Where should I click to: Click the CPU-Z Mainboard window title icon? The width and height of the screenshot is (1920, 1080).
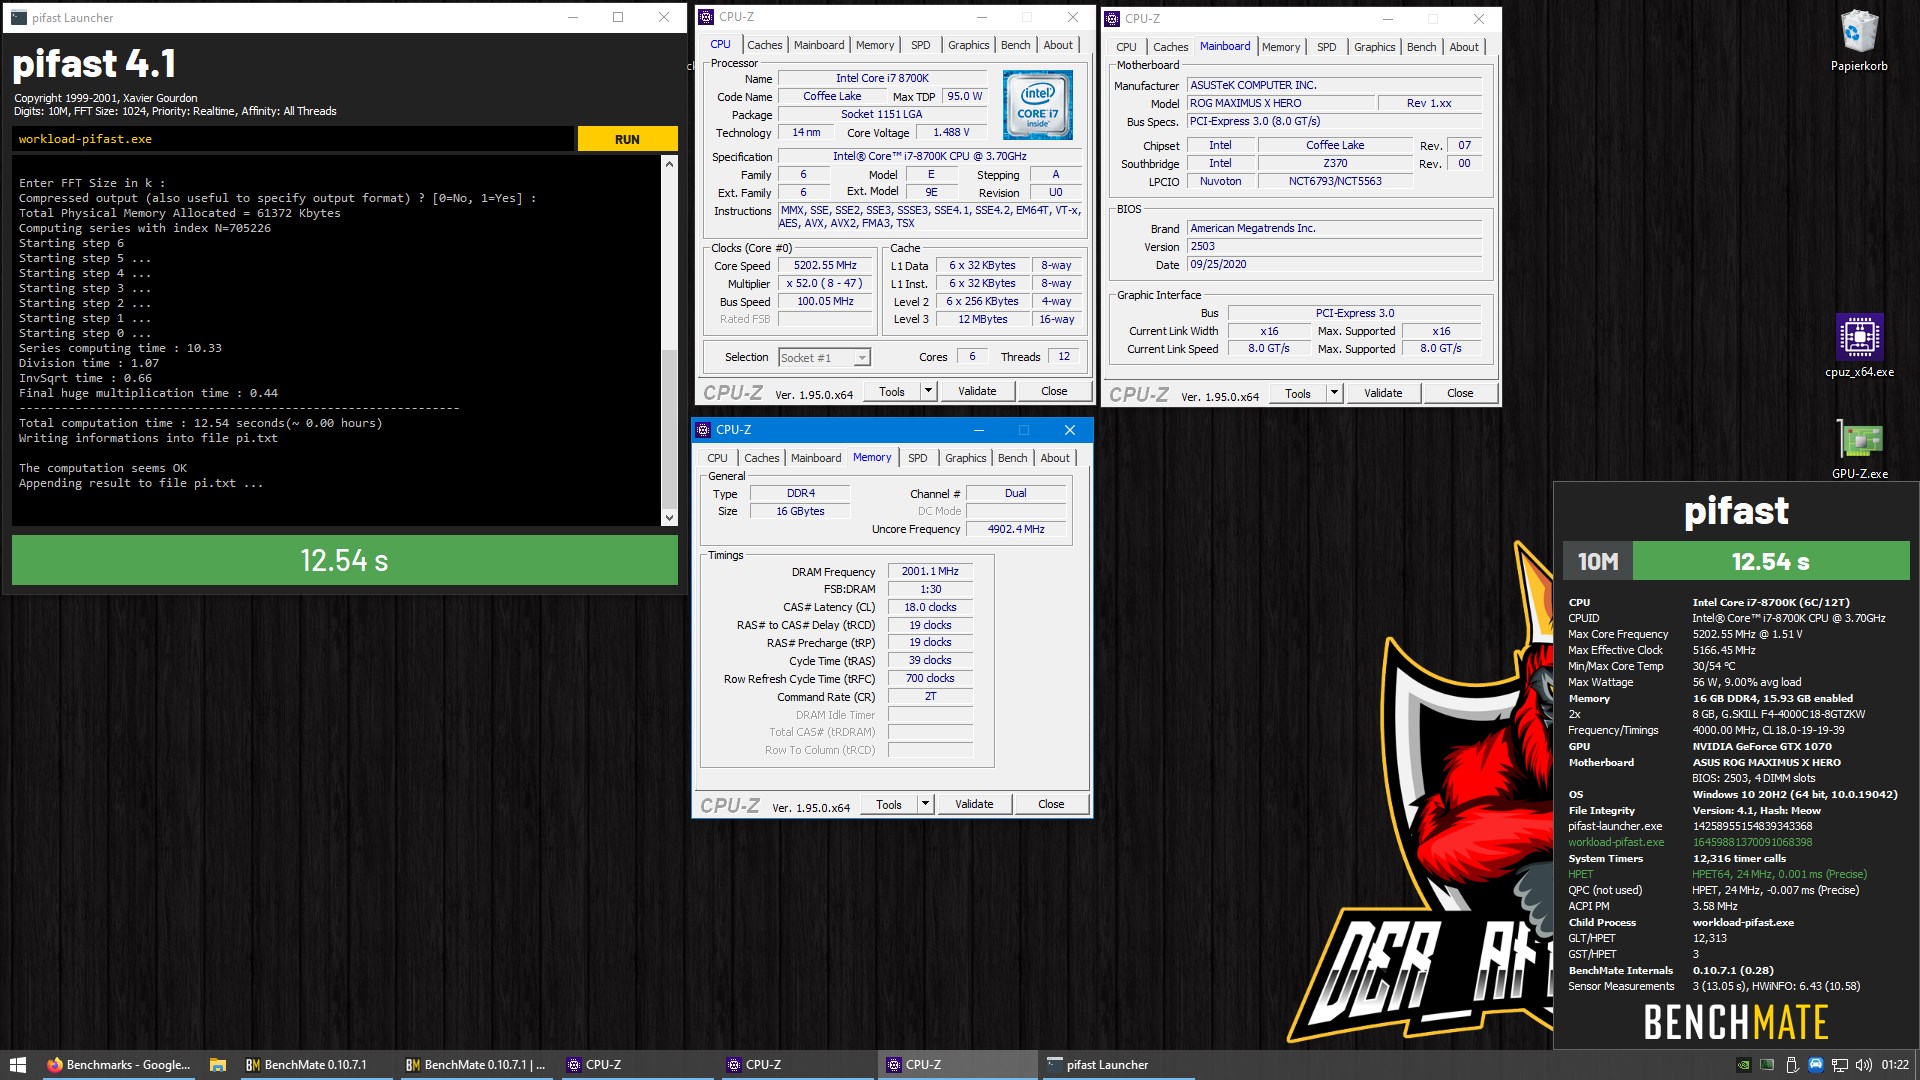pos(1112,18)
